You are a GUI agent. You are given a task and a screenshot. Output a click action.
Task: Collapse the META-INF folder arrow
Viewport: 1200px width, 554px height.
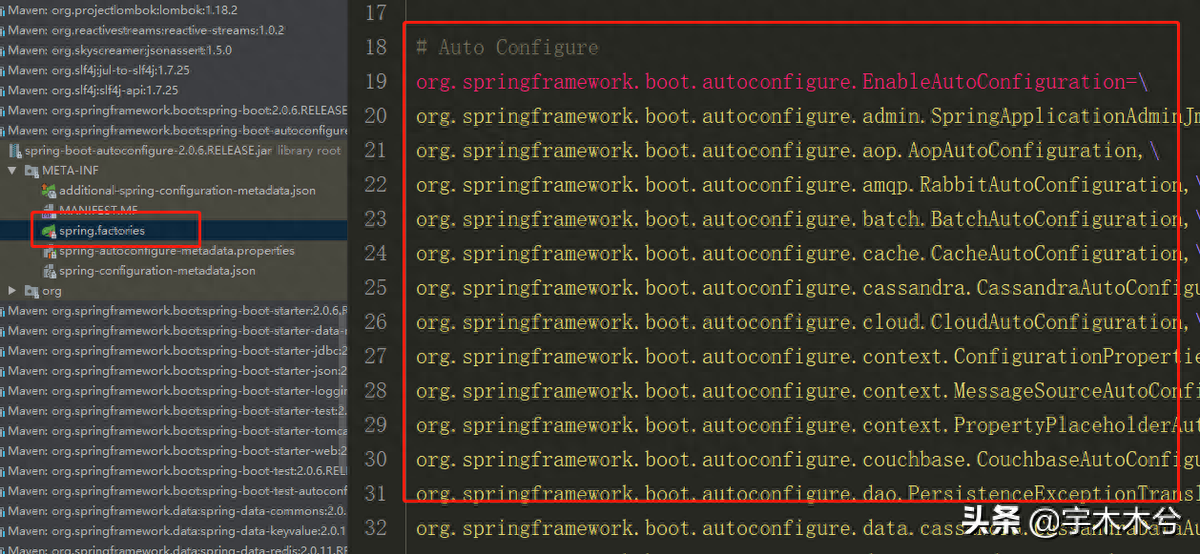[12, 171]
